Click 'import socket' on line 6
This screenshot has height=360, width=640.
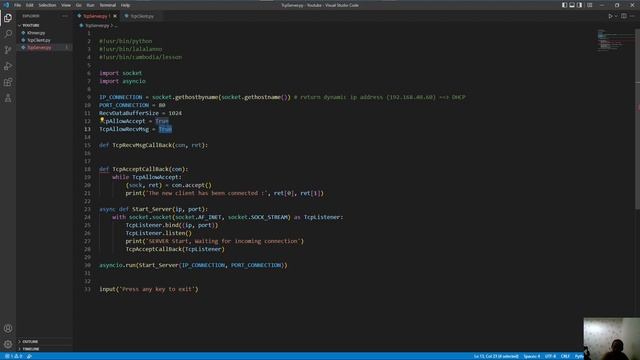pos(121,73)
